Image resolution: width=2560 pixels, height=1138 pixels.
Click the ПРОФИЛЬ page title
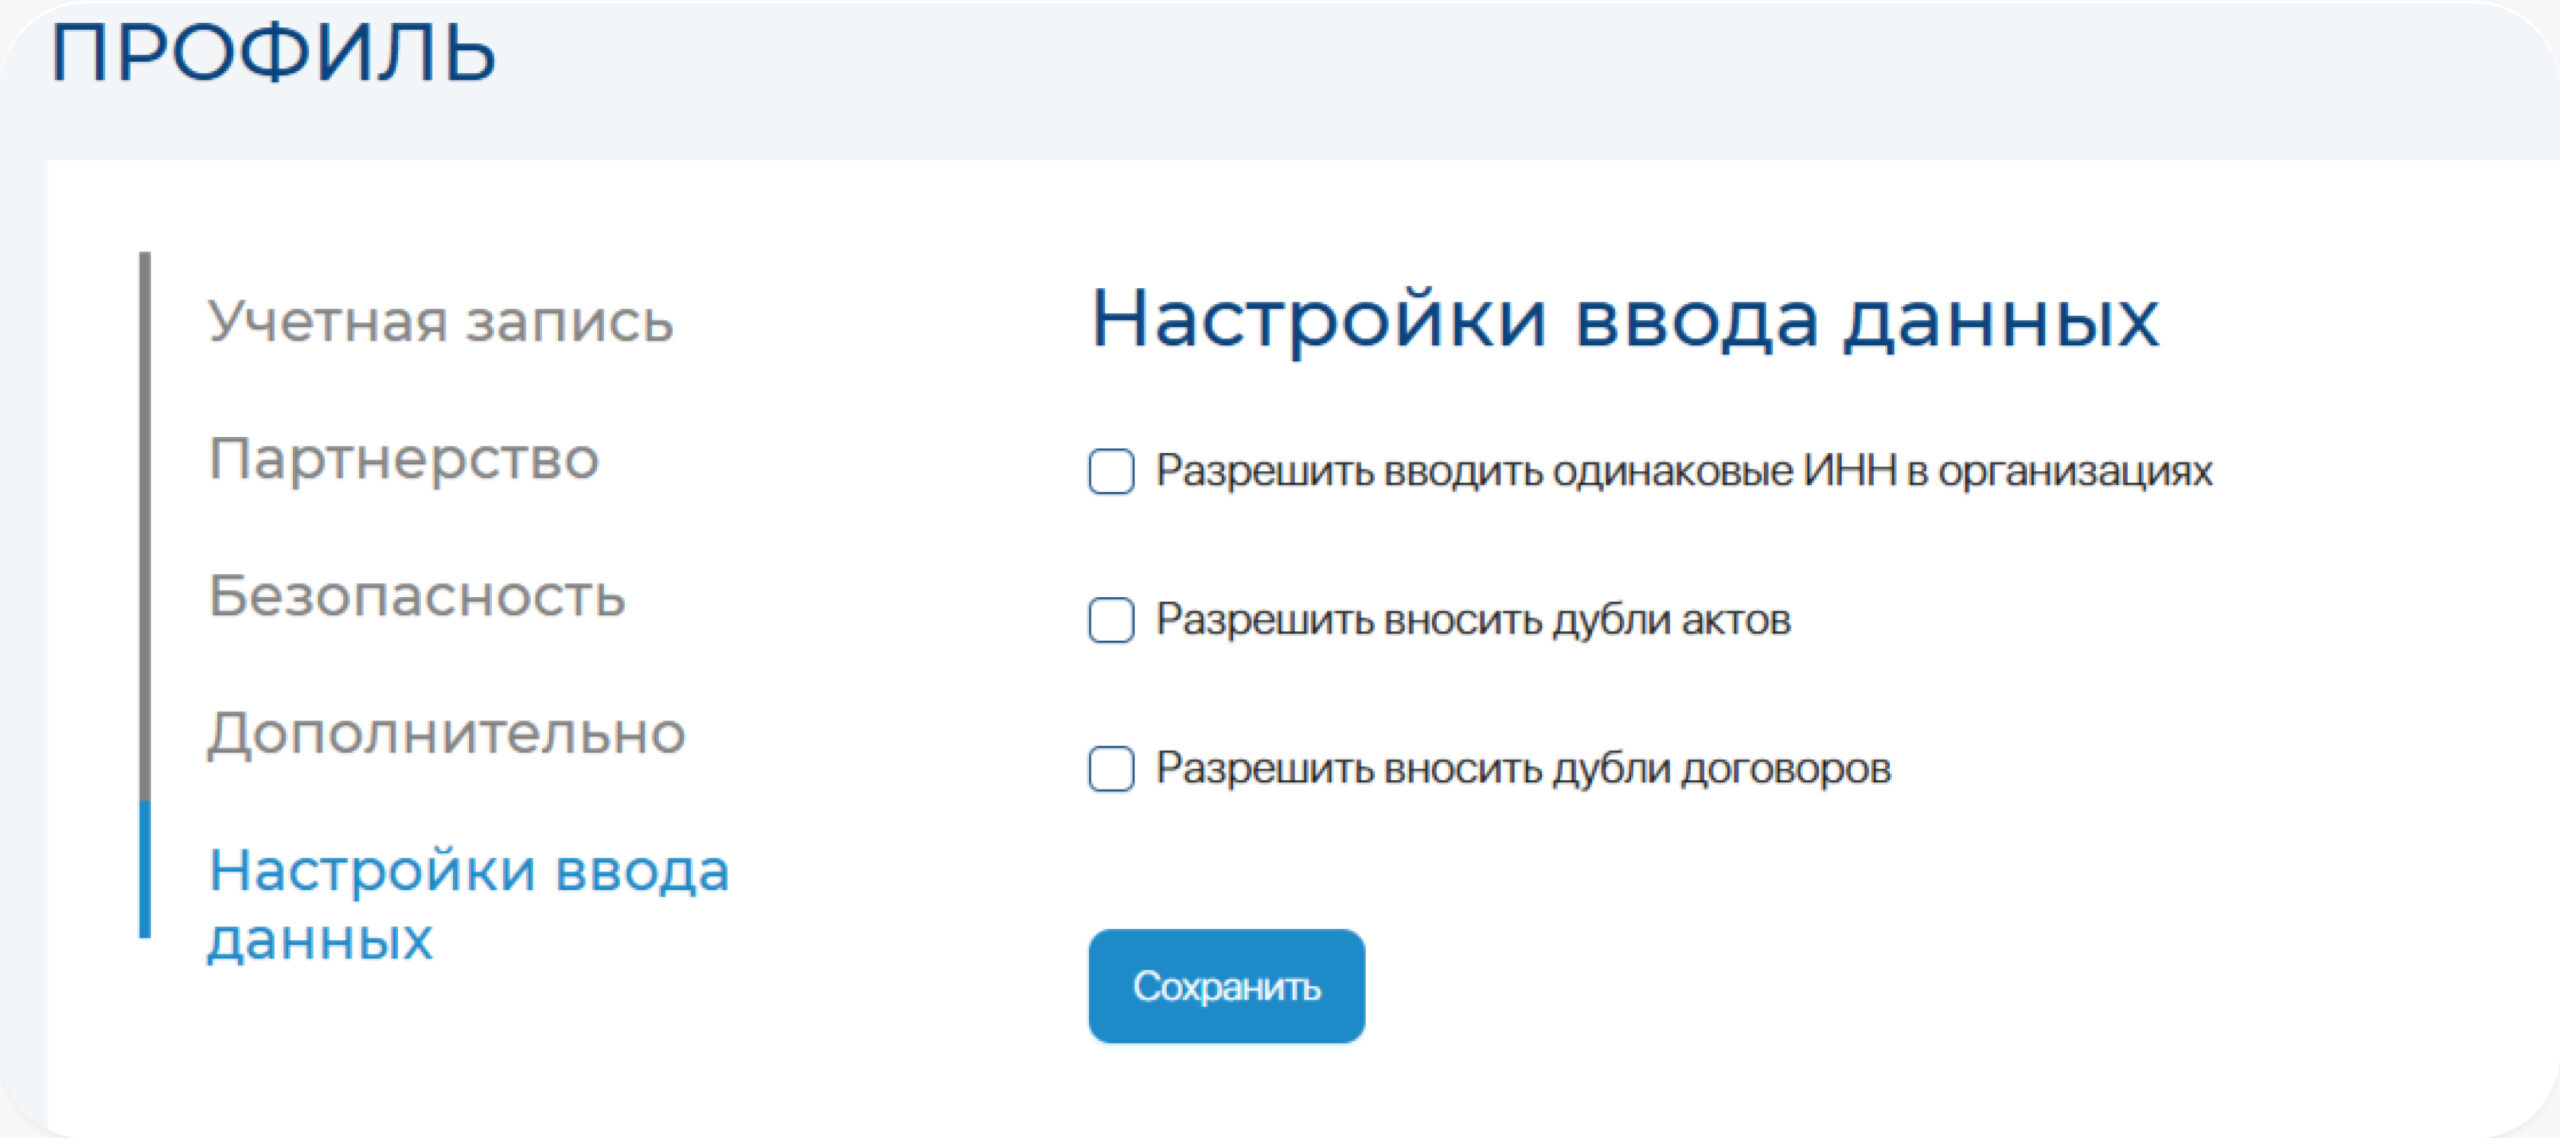pyautogui.click(x=273, y=52)
